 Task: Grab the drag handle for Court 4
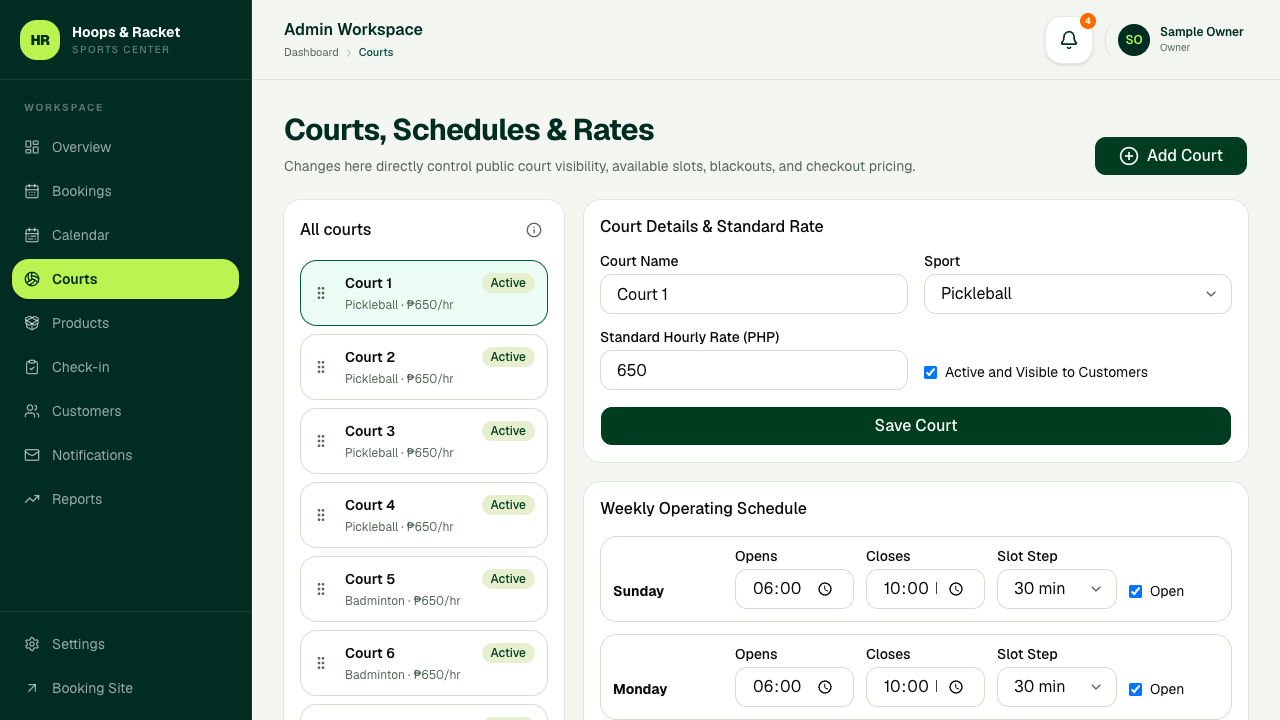(321, 515)
